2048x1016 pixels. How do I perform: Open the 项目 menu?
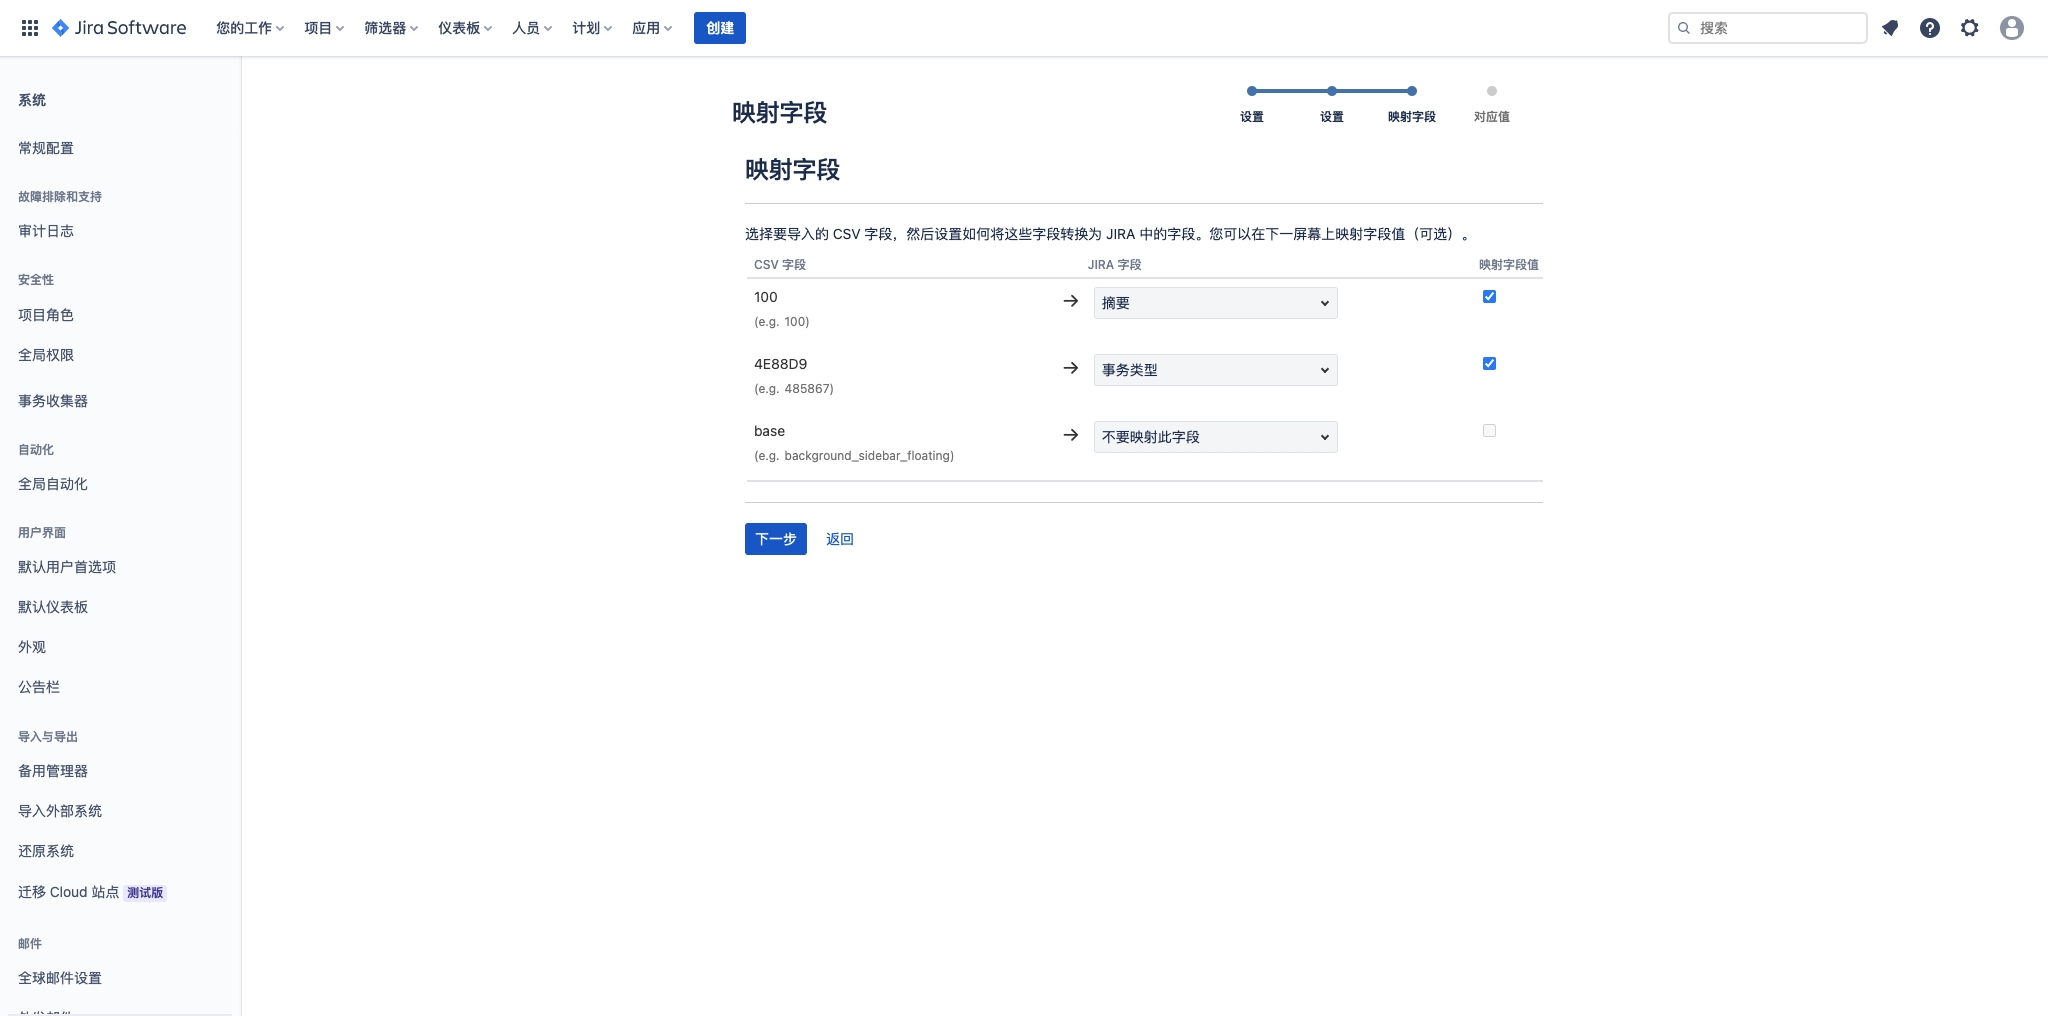click(324, 28)
